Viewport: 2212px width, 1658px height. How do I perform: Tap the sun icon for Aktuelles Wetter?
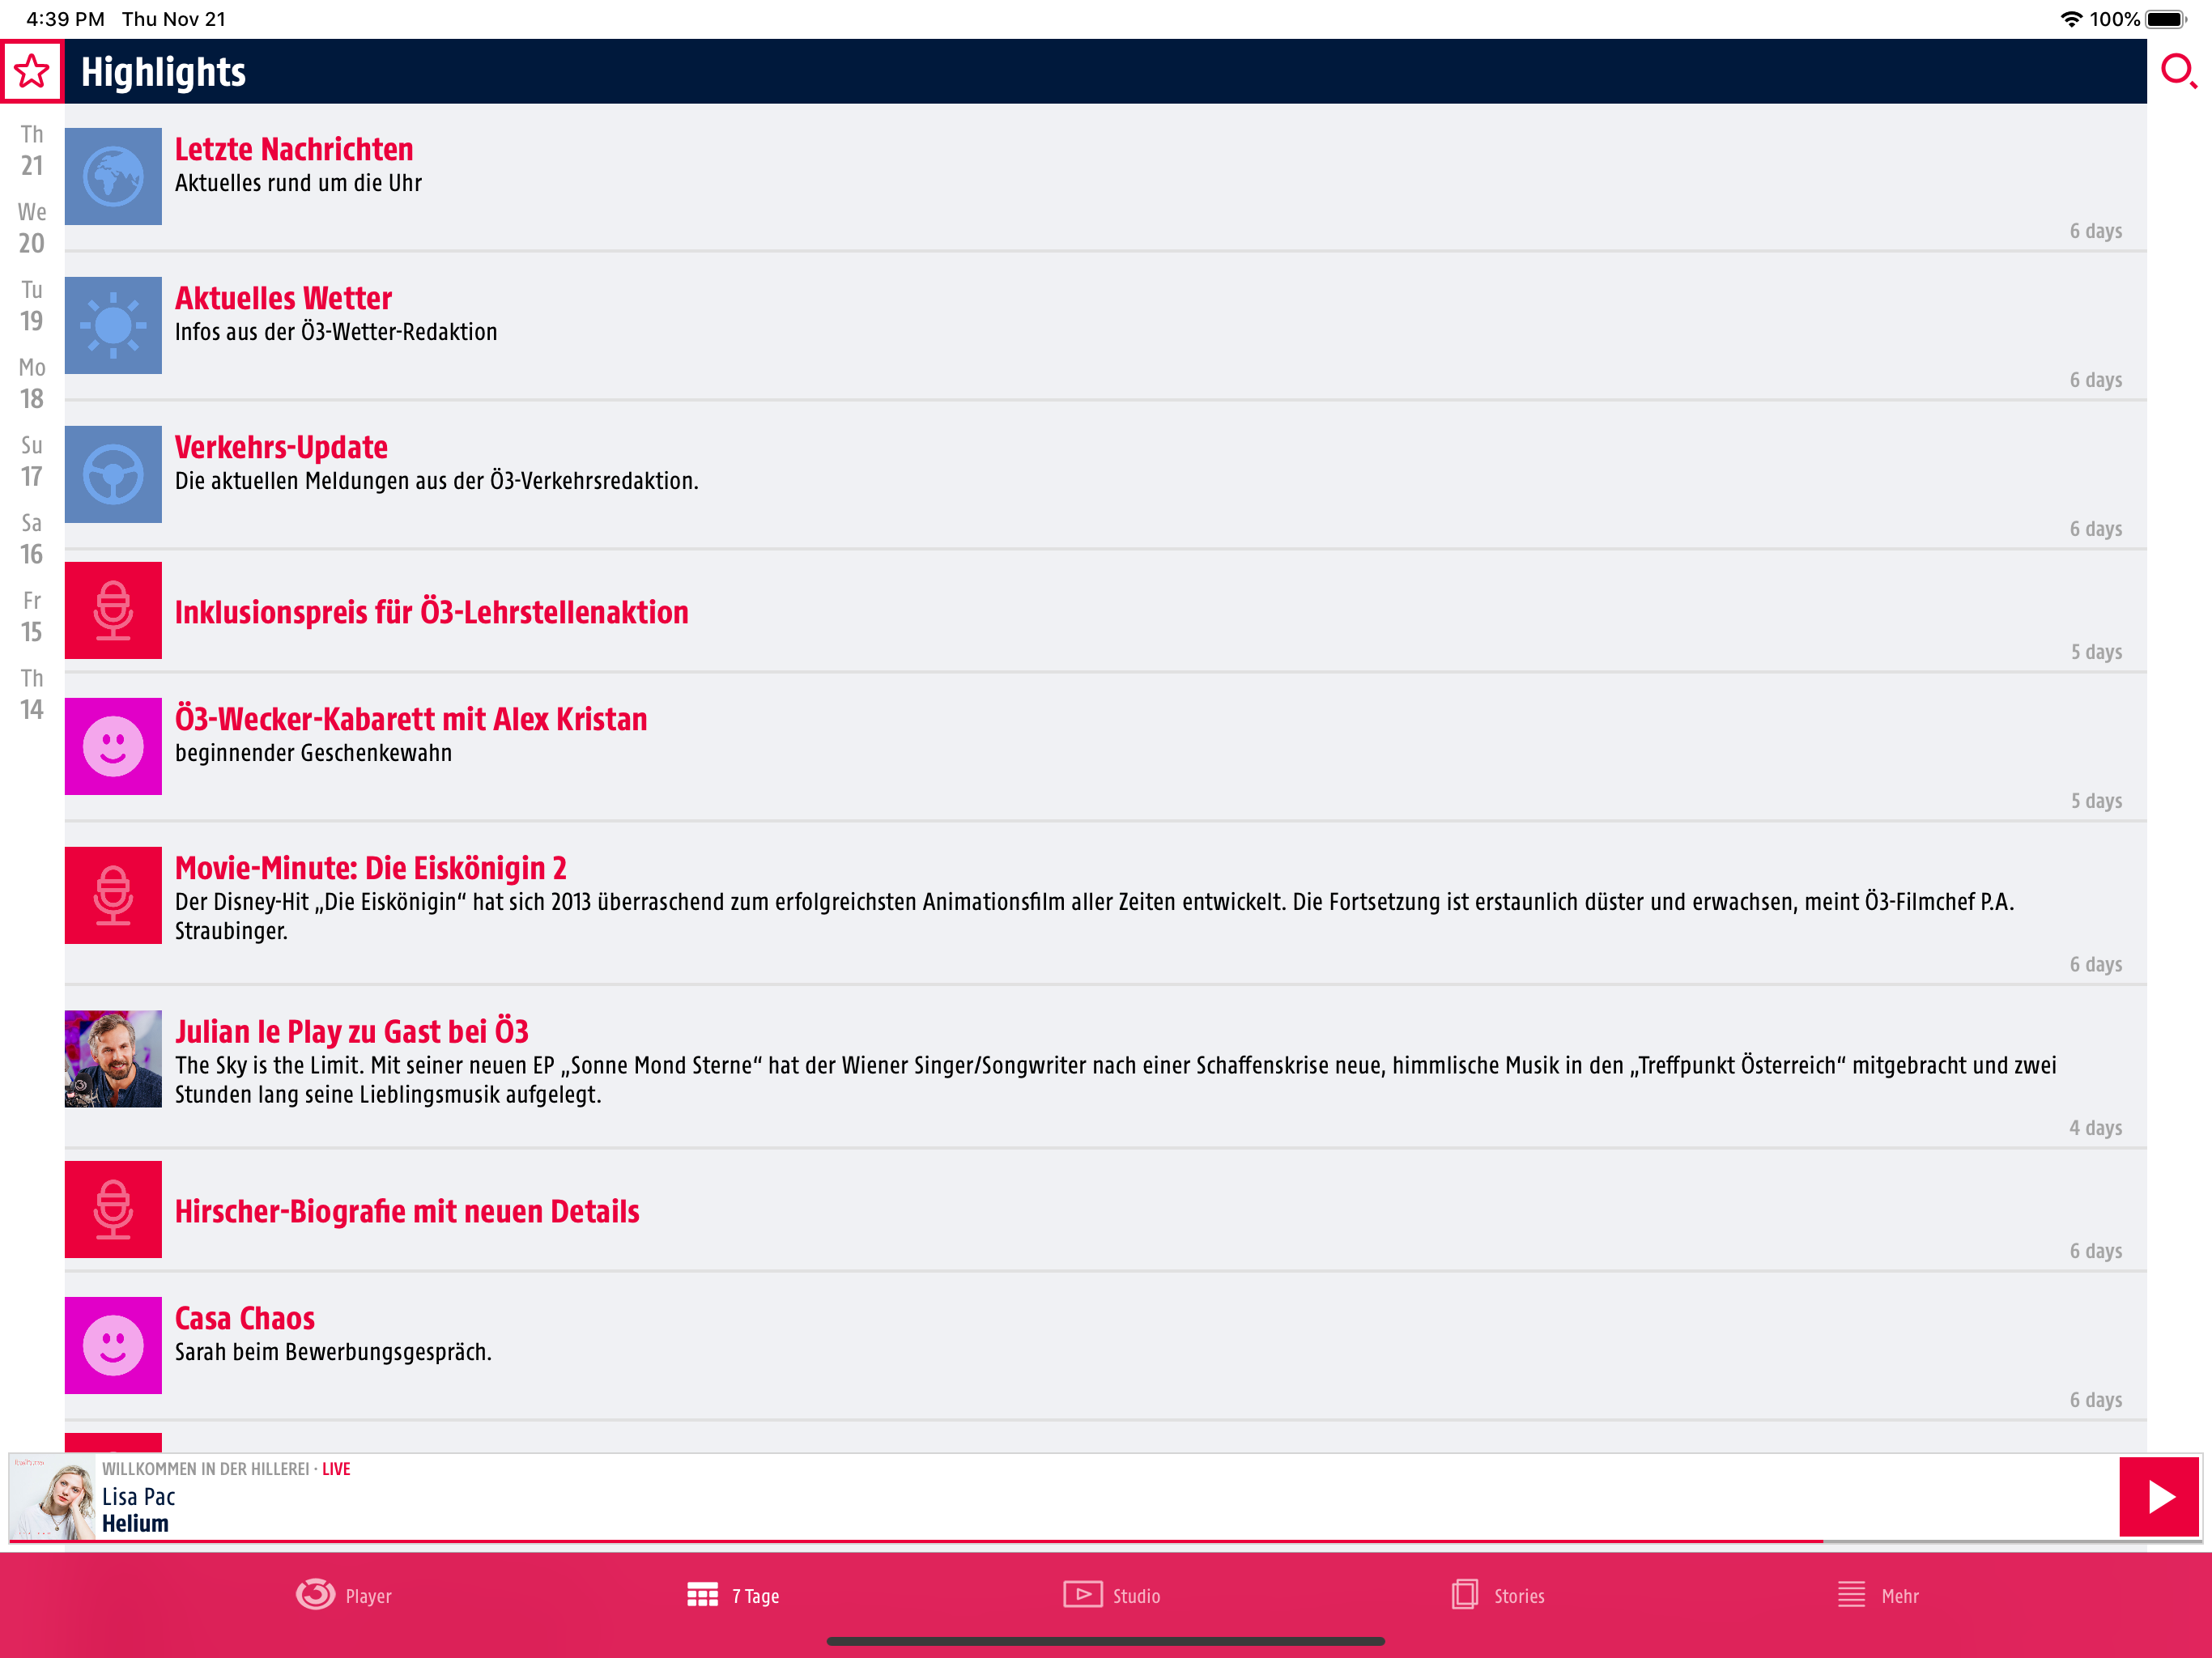pyautogui.click(x=113, y=325)
